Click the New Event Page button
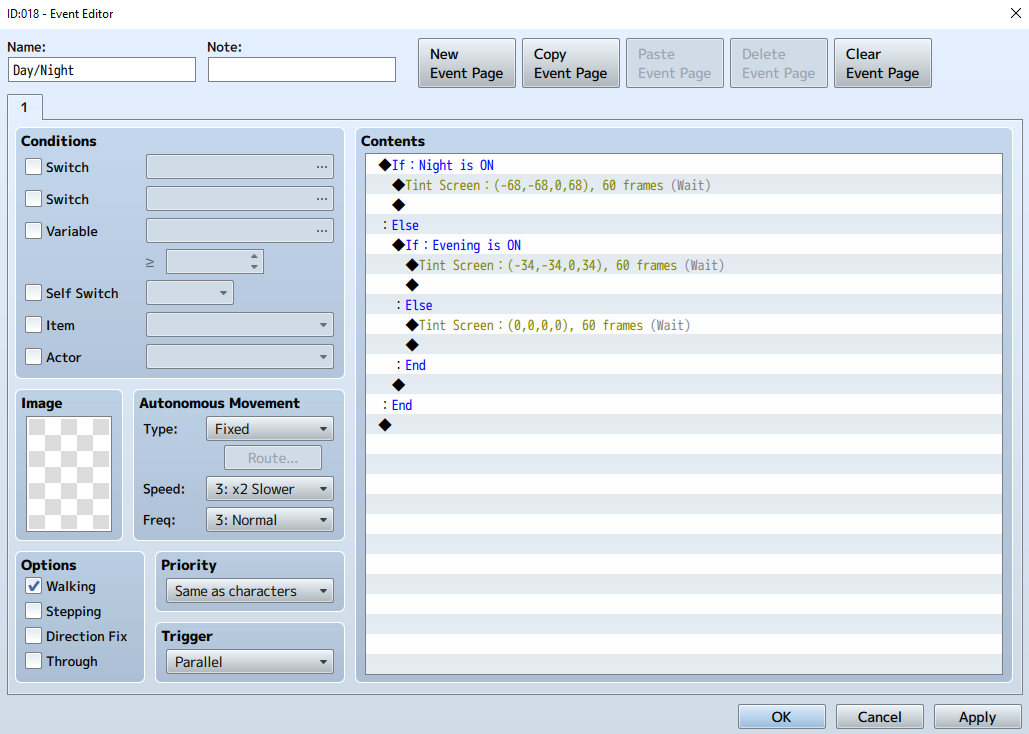This screenshot has height=734, width=1029. pyautogui.click(x=467, y=63)
